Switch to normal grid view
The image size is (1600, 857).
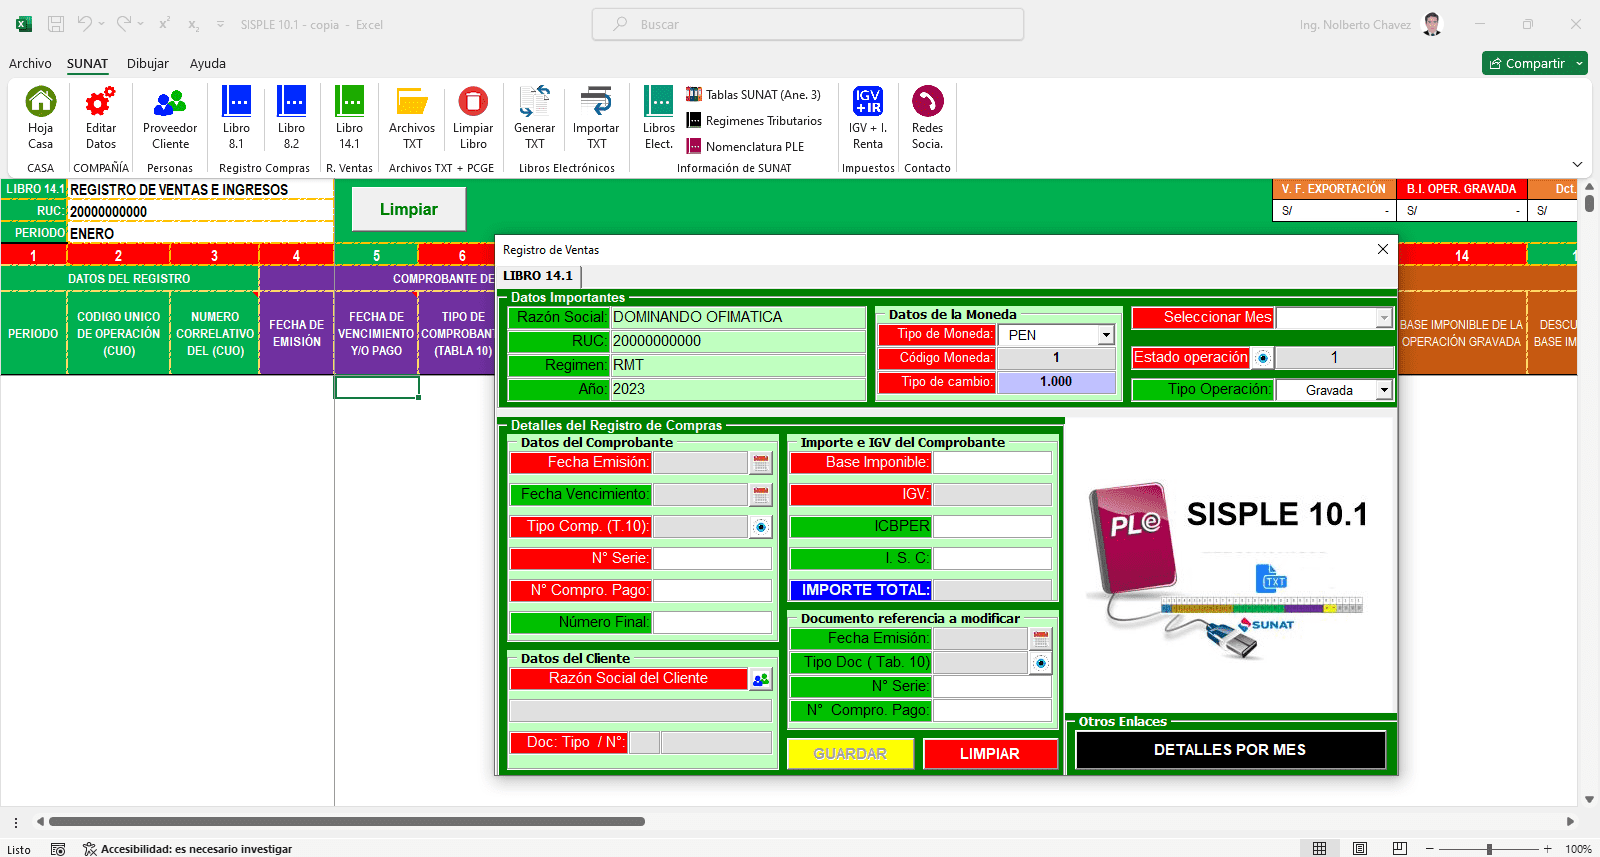pyautogui.click(x=1320, y=848)
